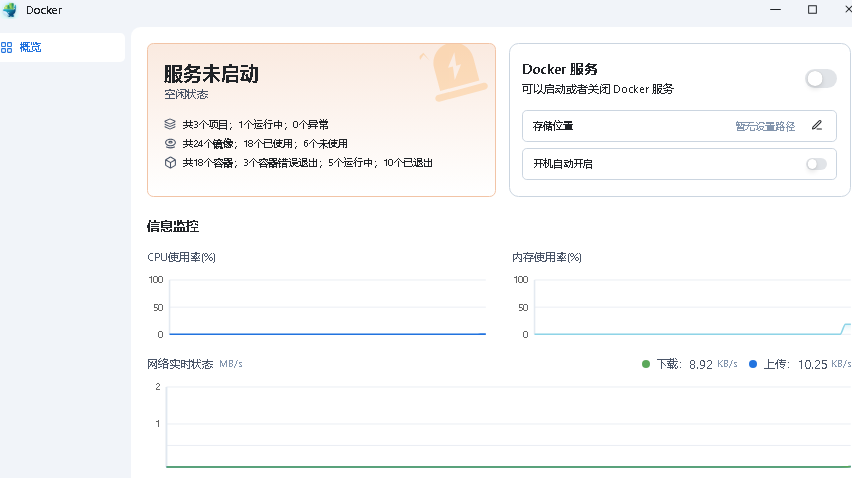Select the 概览 sidebar tab label

[30, 47]
